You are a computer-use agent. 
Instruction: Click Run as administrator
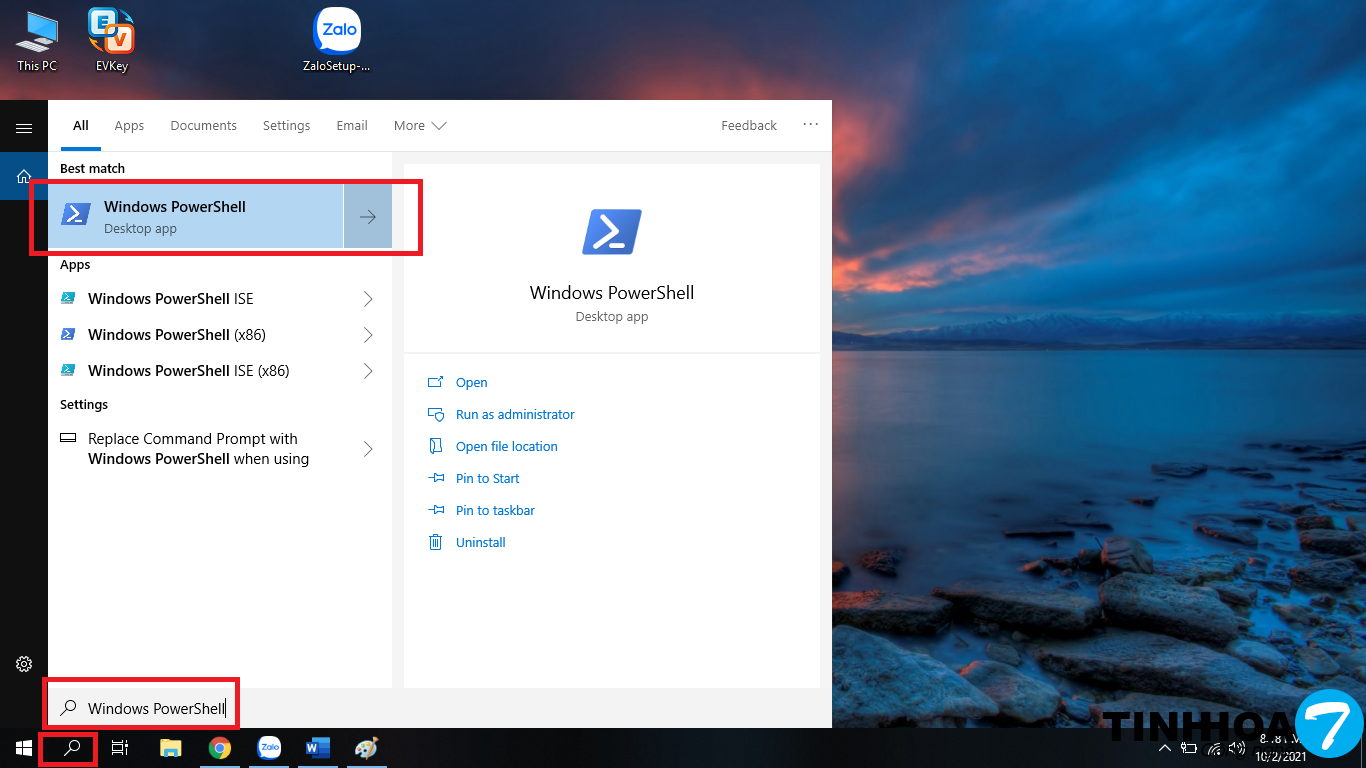[x=515, y=415]
